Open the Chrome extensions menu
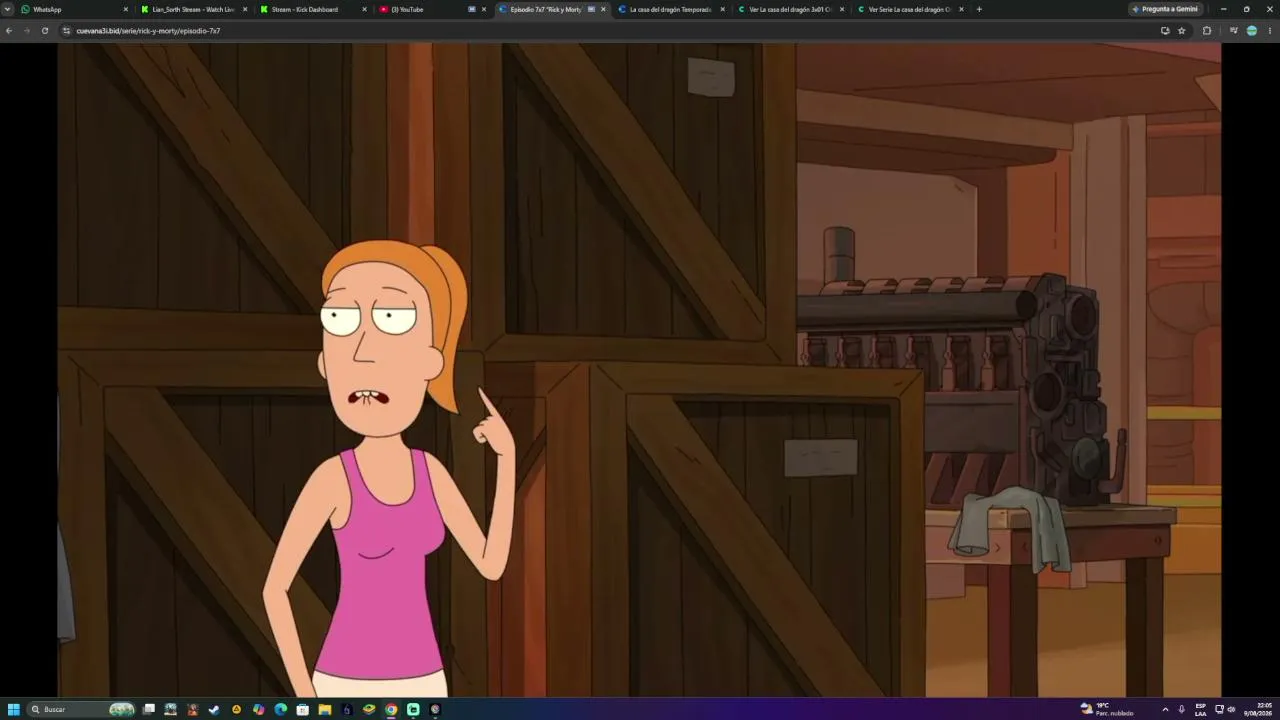Viewport: 1280px width, 720px height. click(1207, 31)
